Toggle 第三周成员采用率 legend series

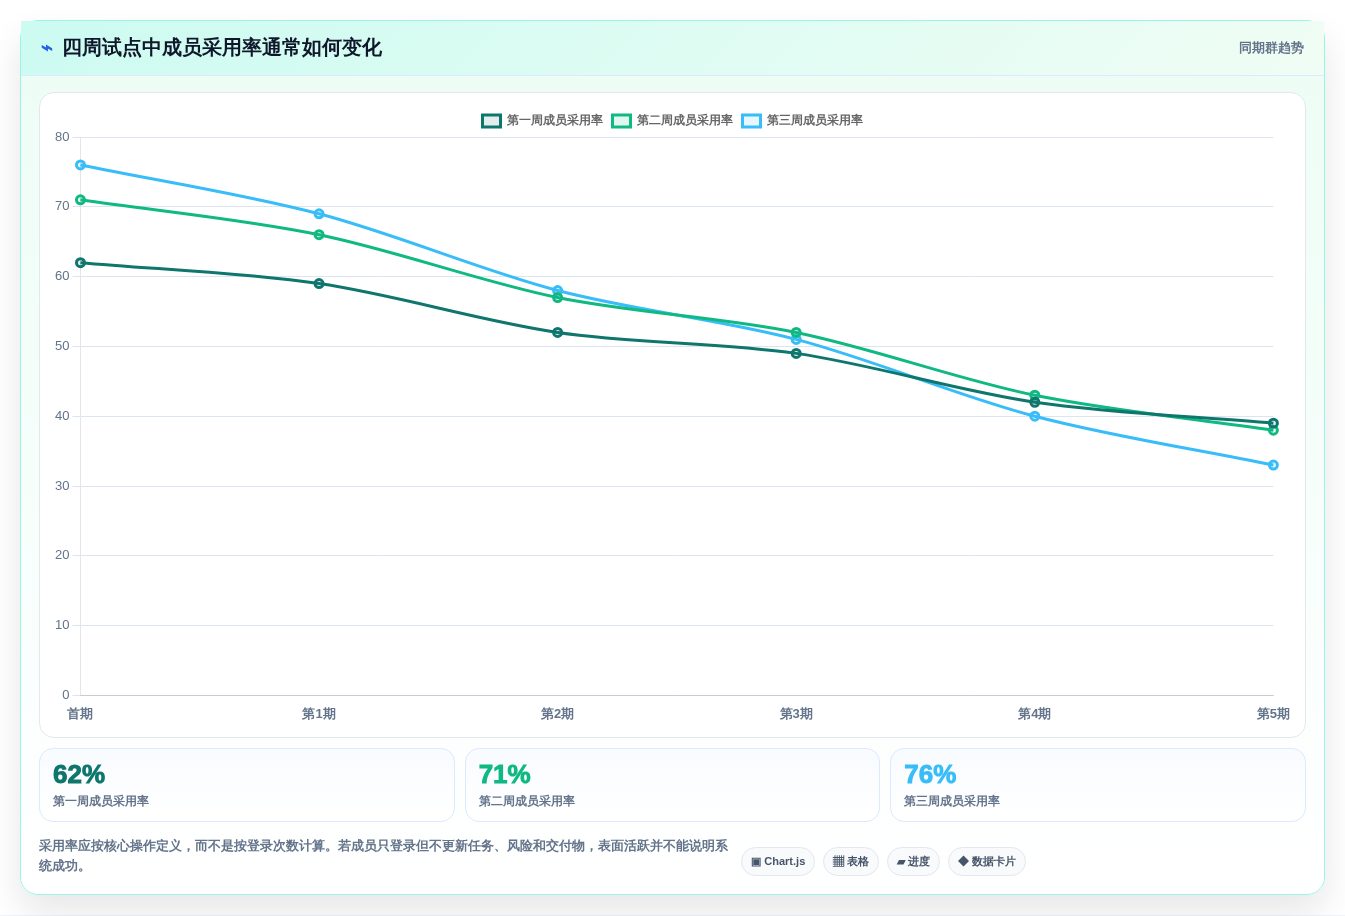802,120
